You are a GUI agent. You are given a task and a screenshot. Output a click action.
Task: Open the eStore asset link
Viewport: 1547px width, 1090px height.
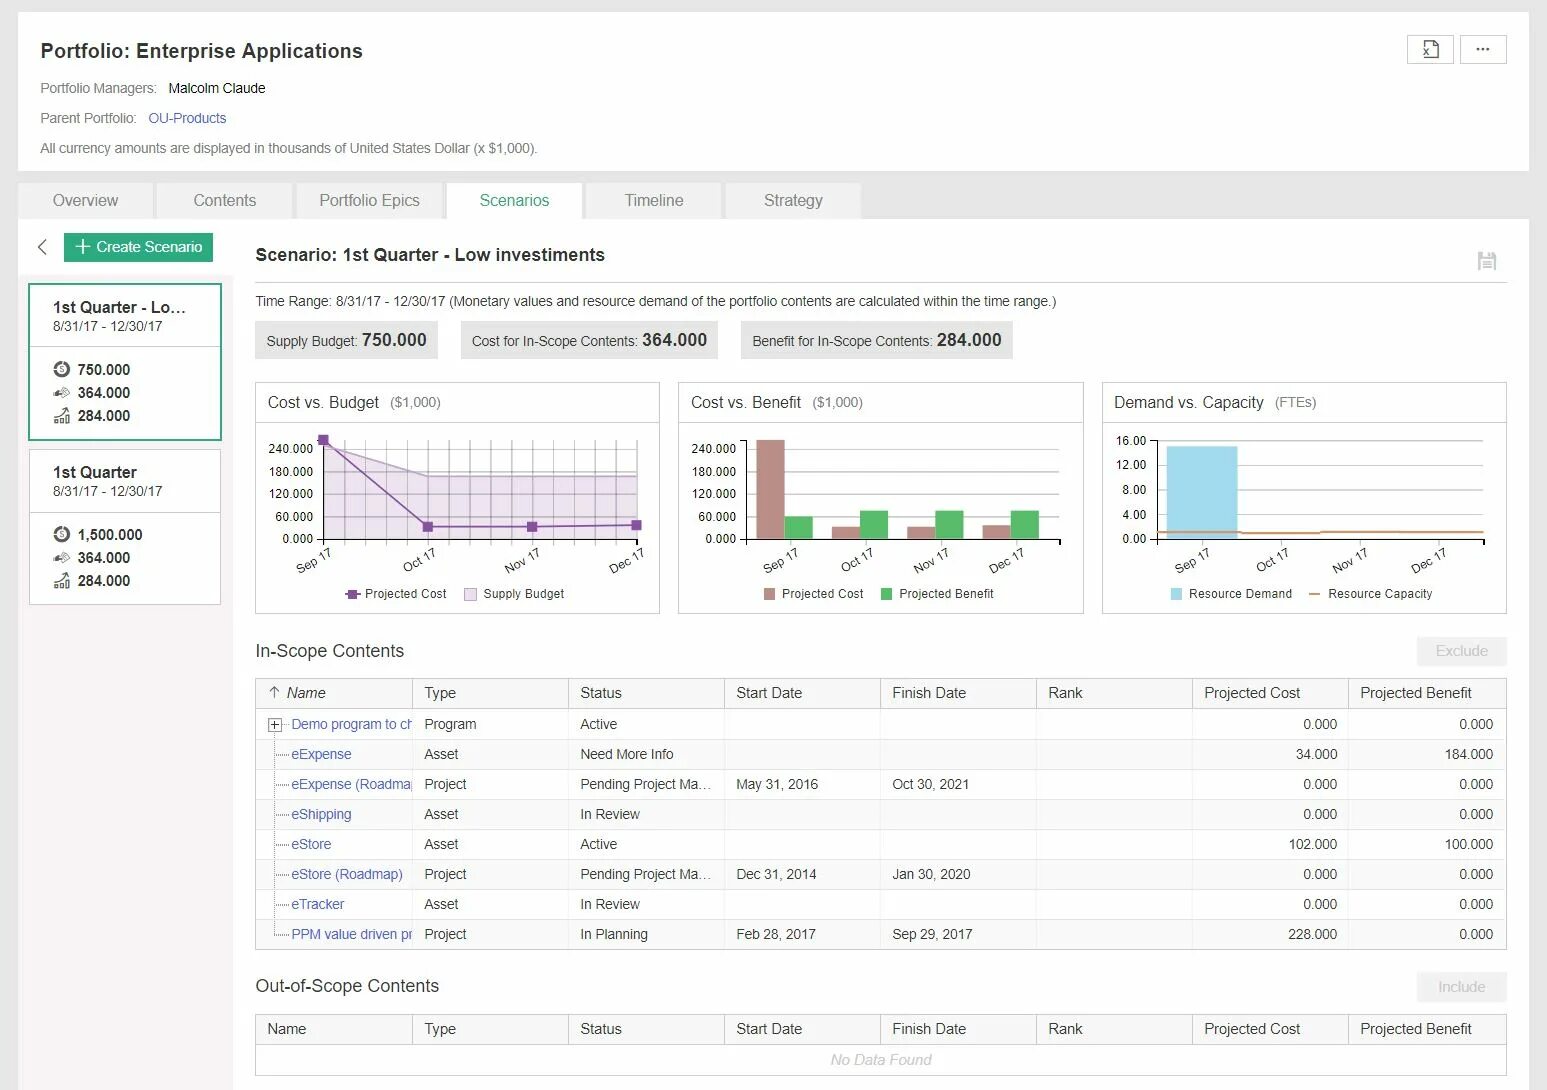[311, 844]
